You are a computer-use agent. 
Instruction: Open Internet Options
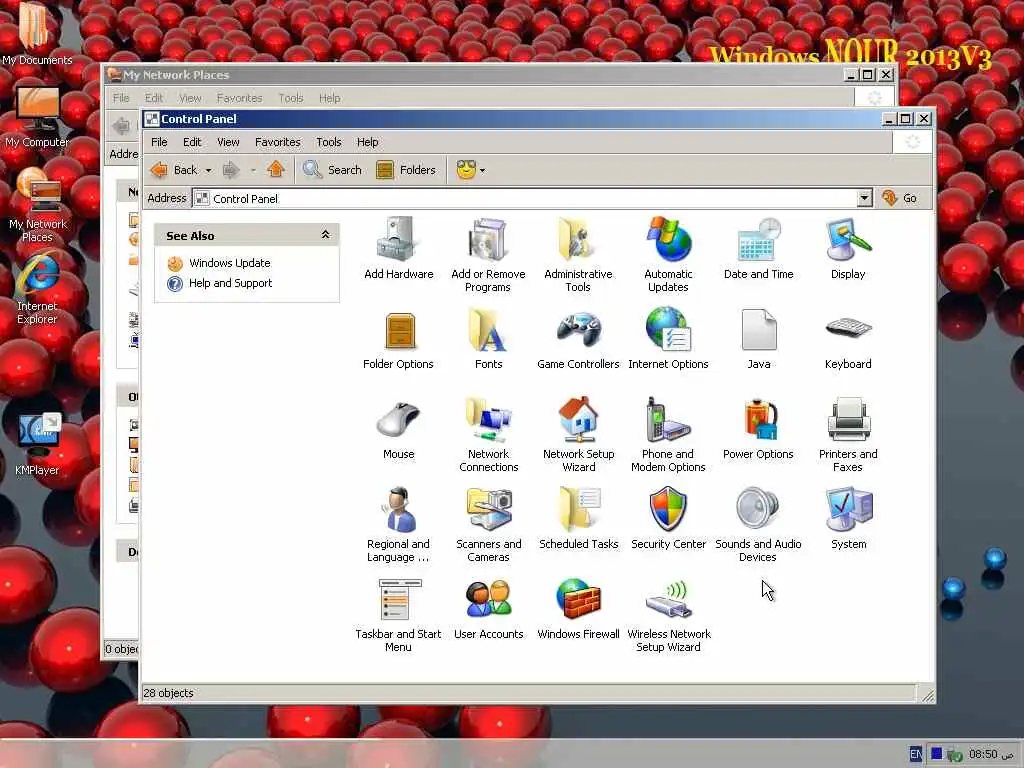pyautogui.click(x=668, y=340)
